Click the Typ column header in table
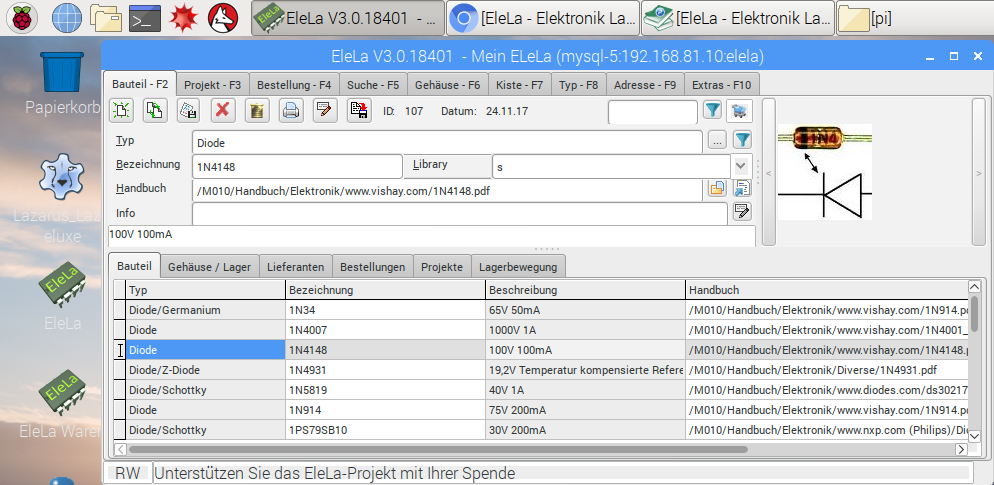Screen dimensions: 994x485 205,290
